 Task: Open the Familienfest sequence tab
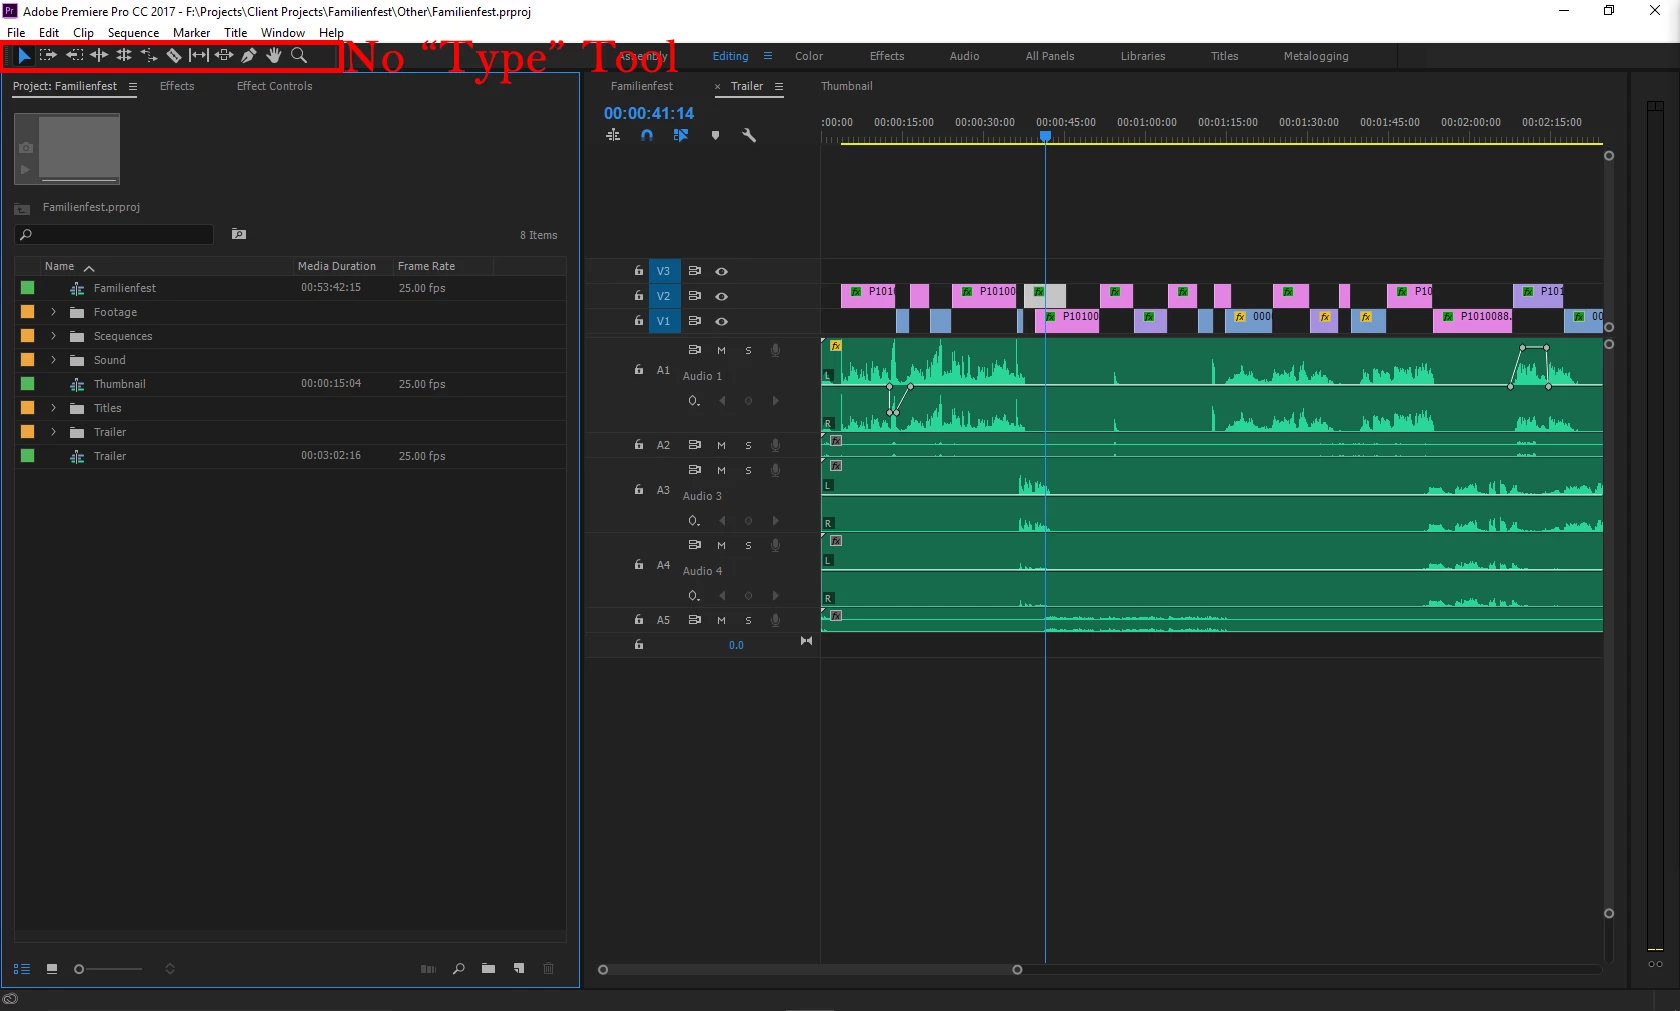(x=642, y=86)
